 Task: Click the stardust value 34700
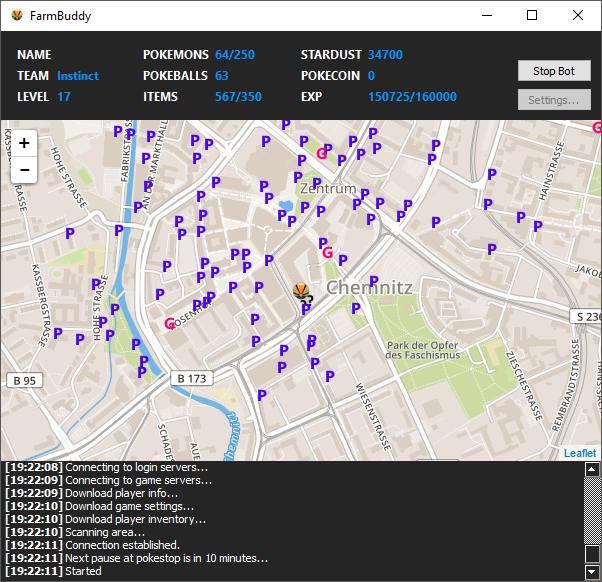[x=385, y=55]
